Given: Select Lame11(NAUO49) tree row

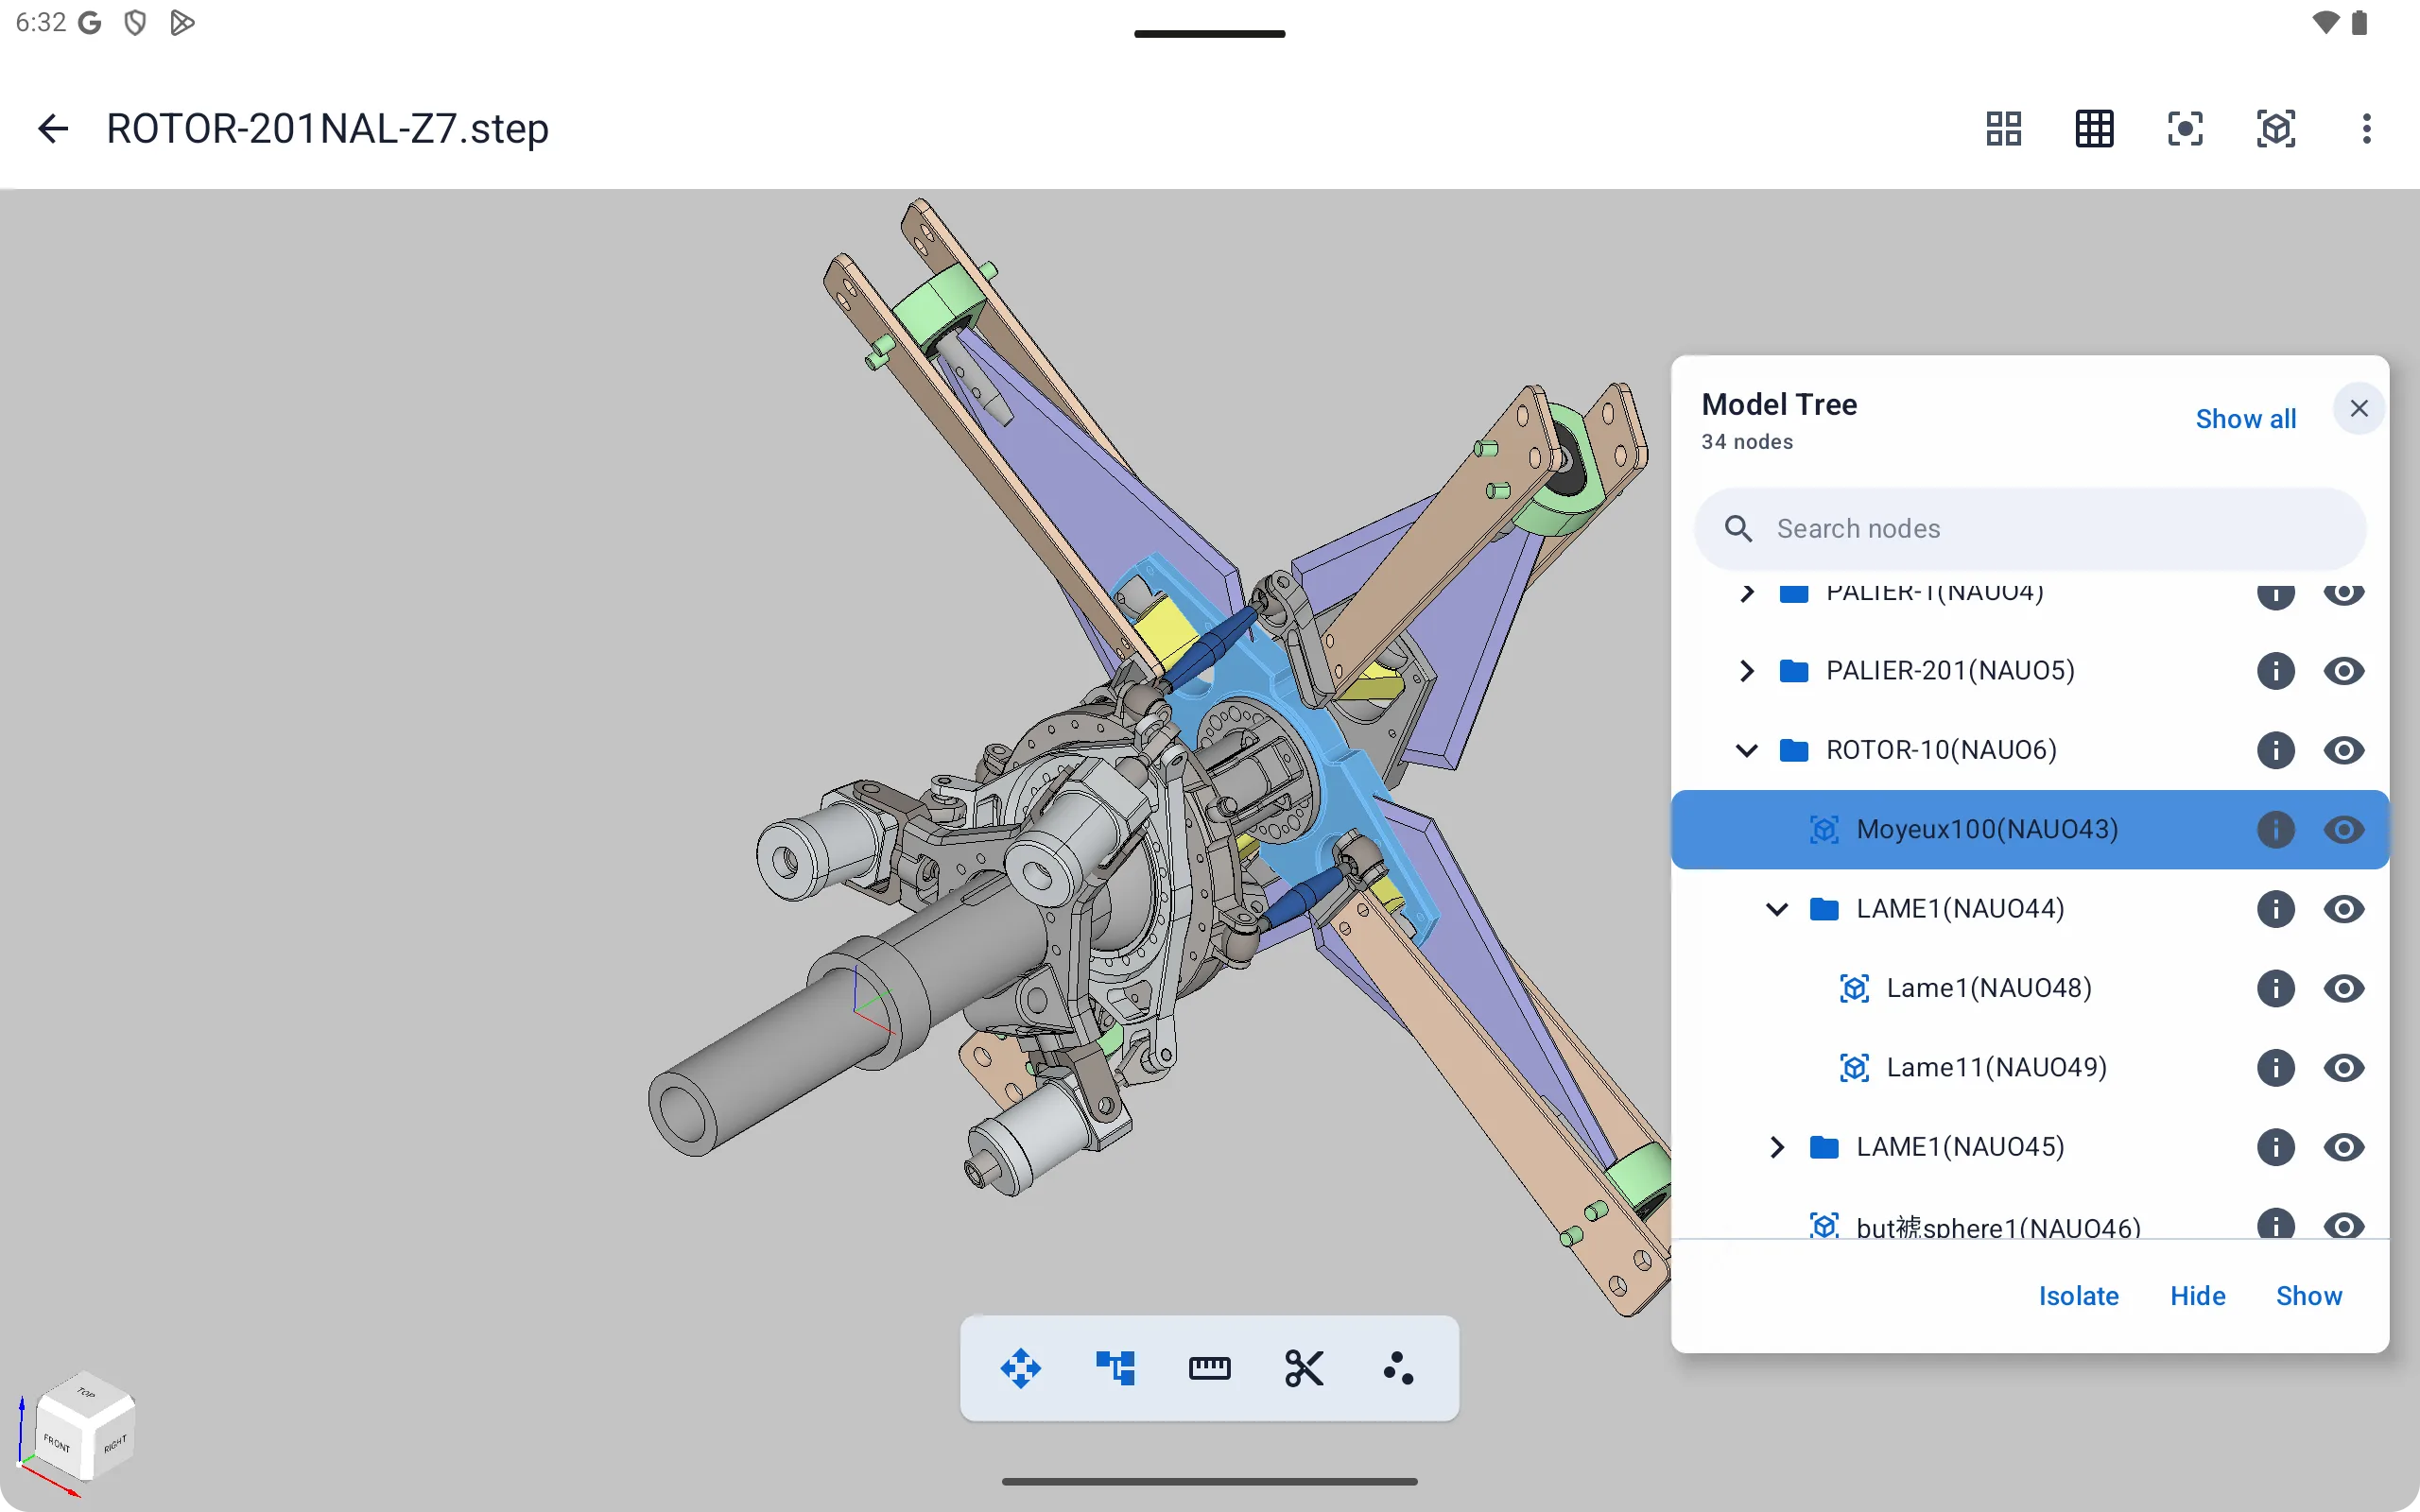Looking at the screenshot, I should click(2030, 1068).
